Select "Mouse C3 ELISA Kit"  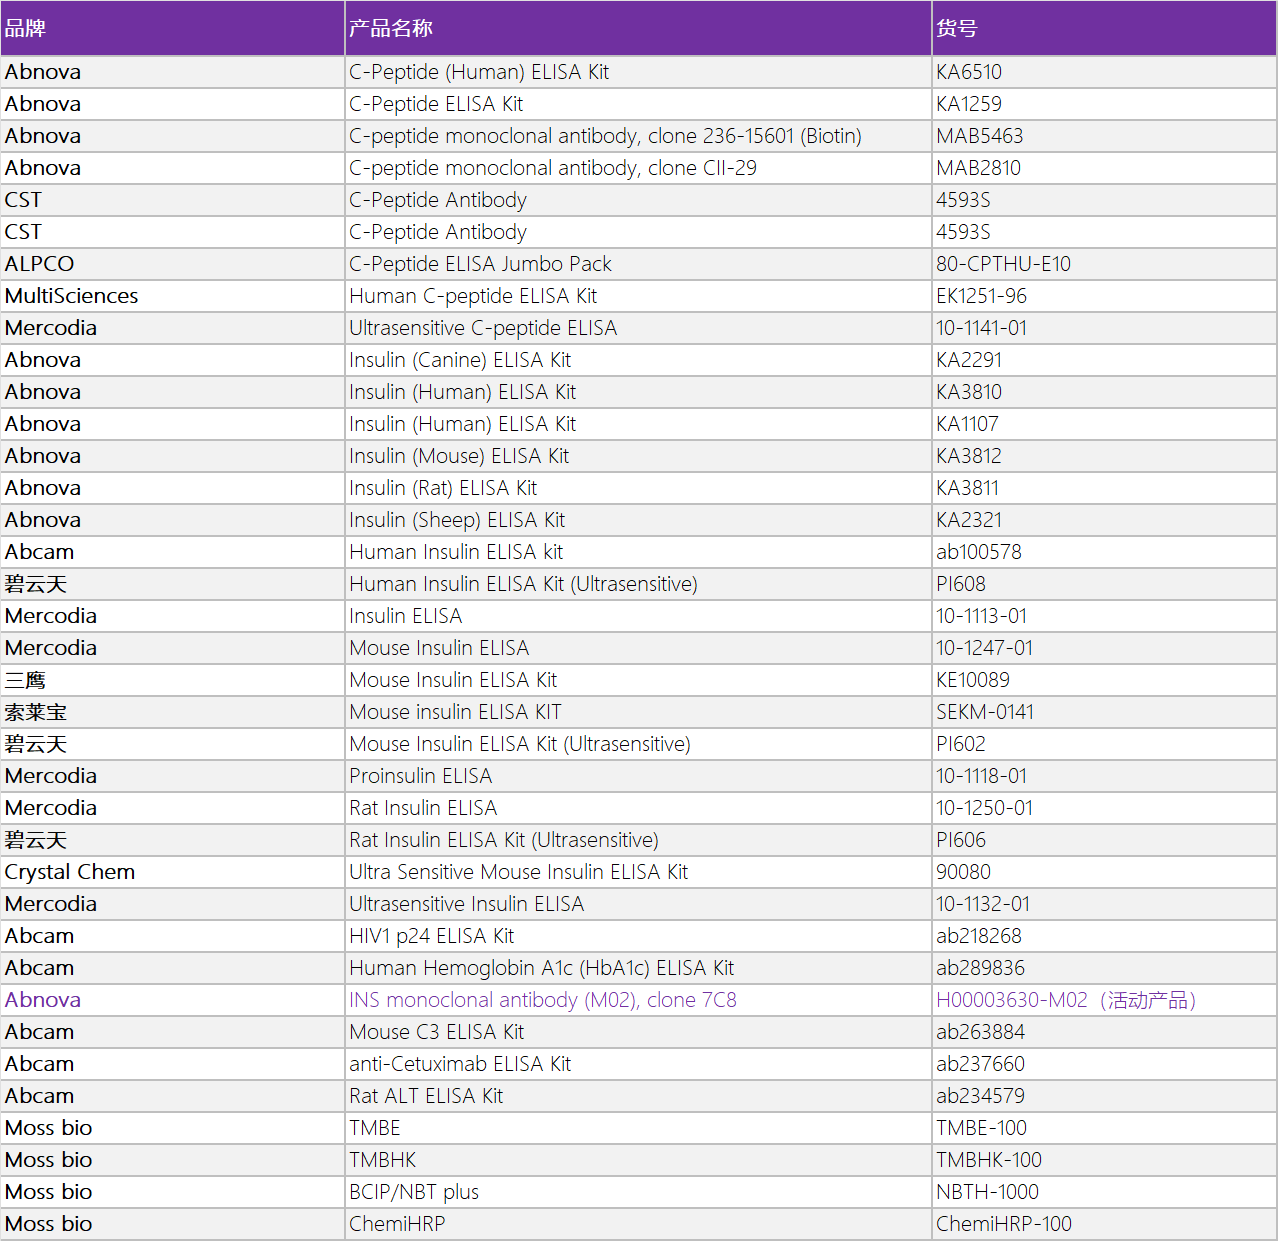pyautogui.click(x=437, y=1032)
